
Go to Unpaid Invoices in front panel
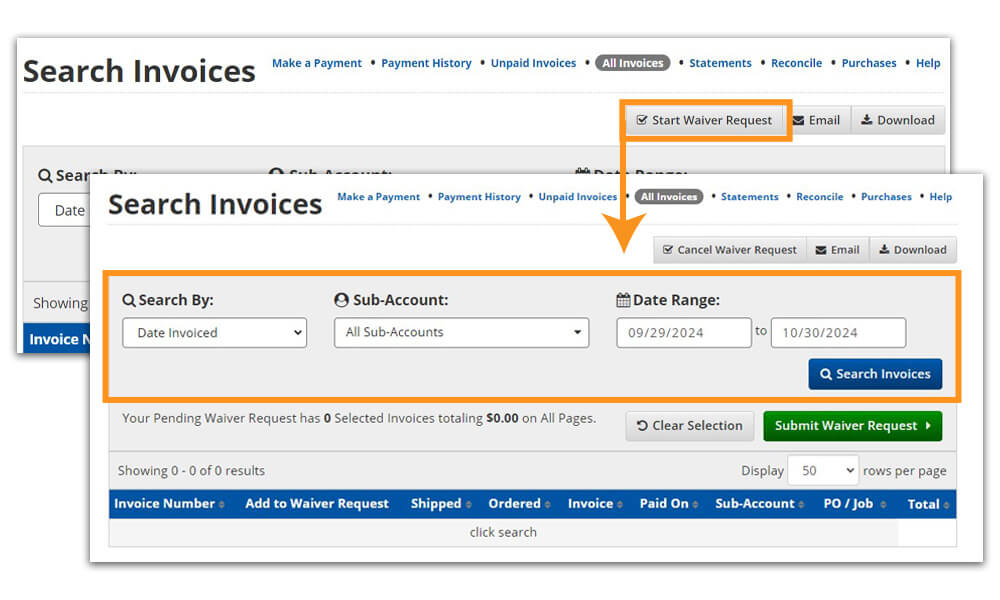[577, 197]
